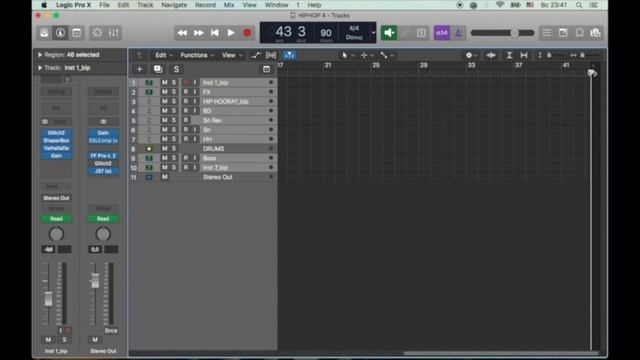Click the Wi-Fi status icon
The width and height of the screenshot is (640, 360).
pos(500,5)
